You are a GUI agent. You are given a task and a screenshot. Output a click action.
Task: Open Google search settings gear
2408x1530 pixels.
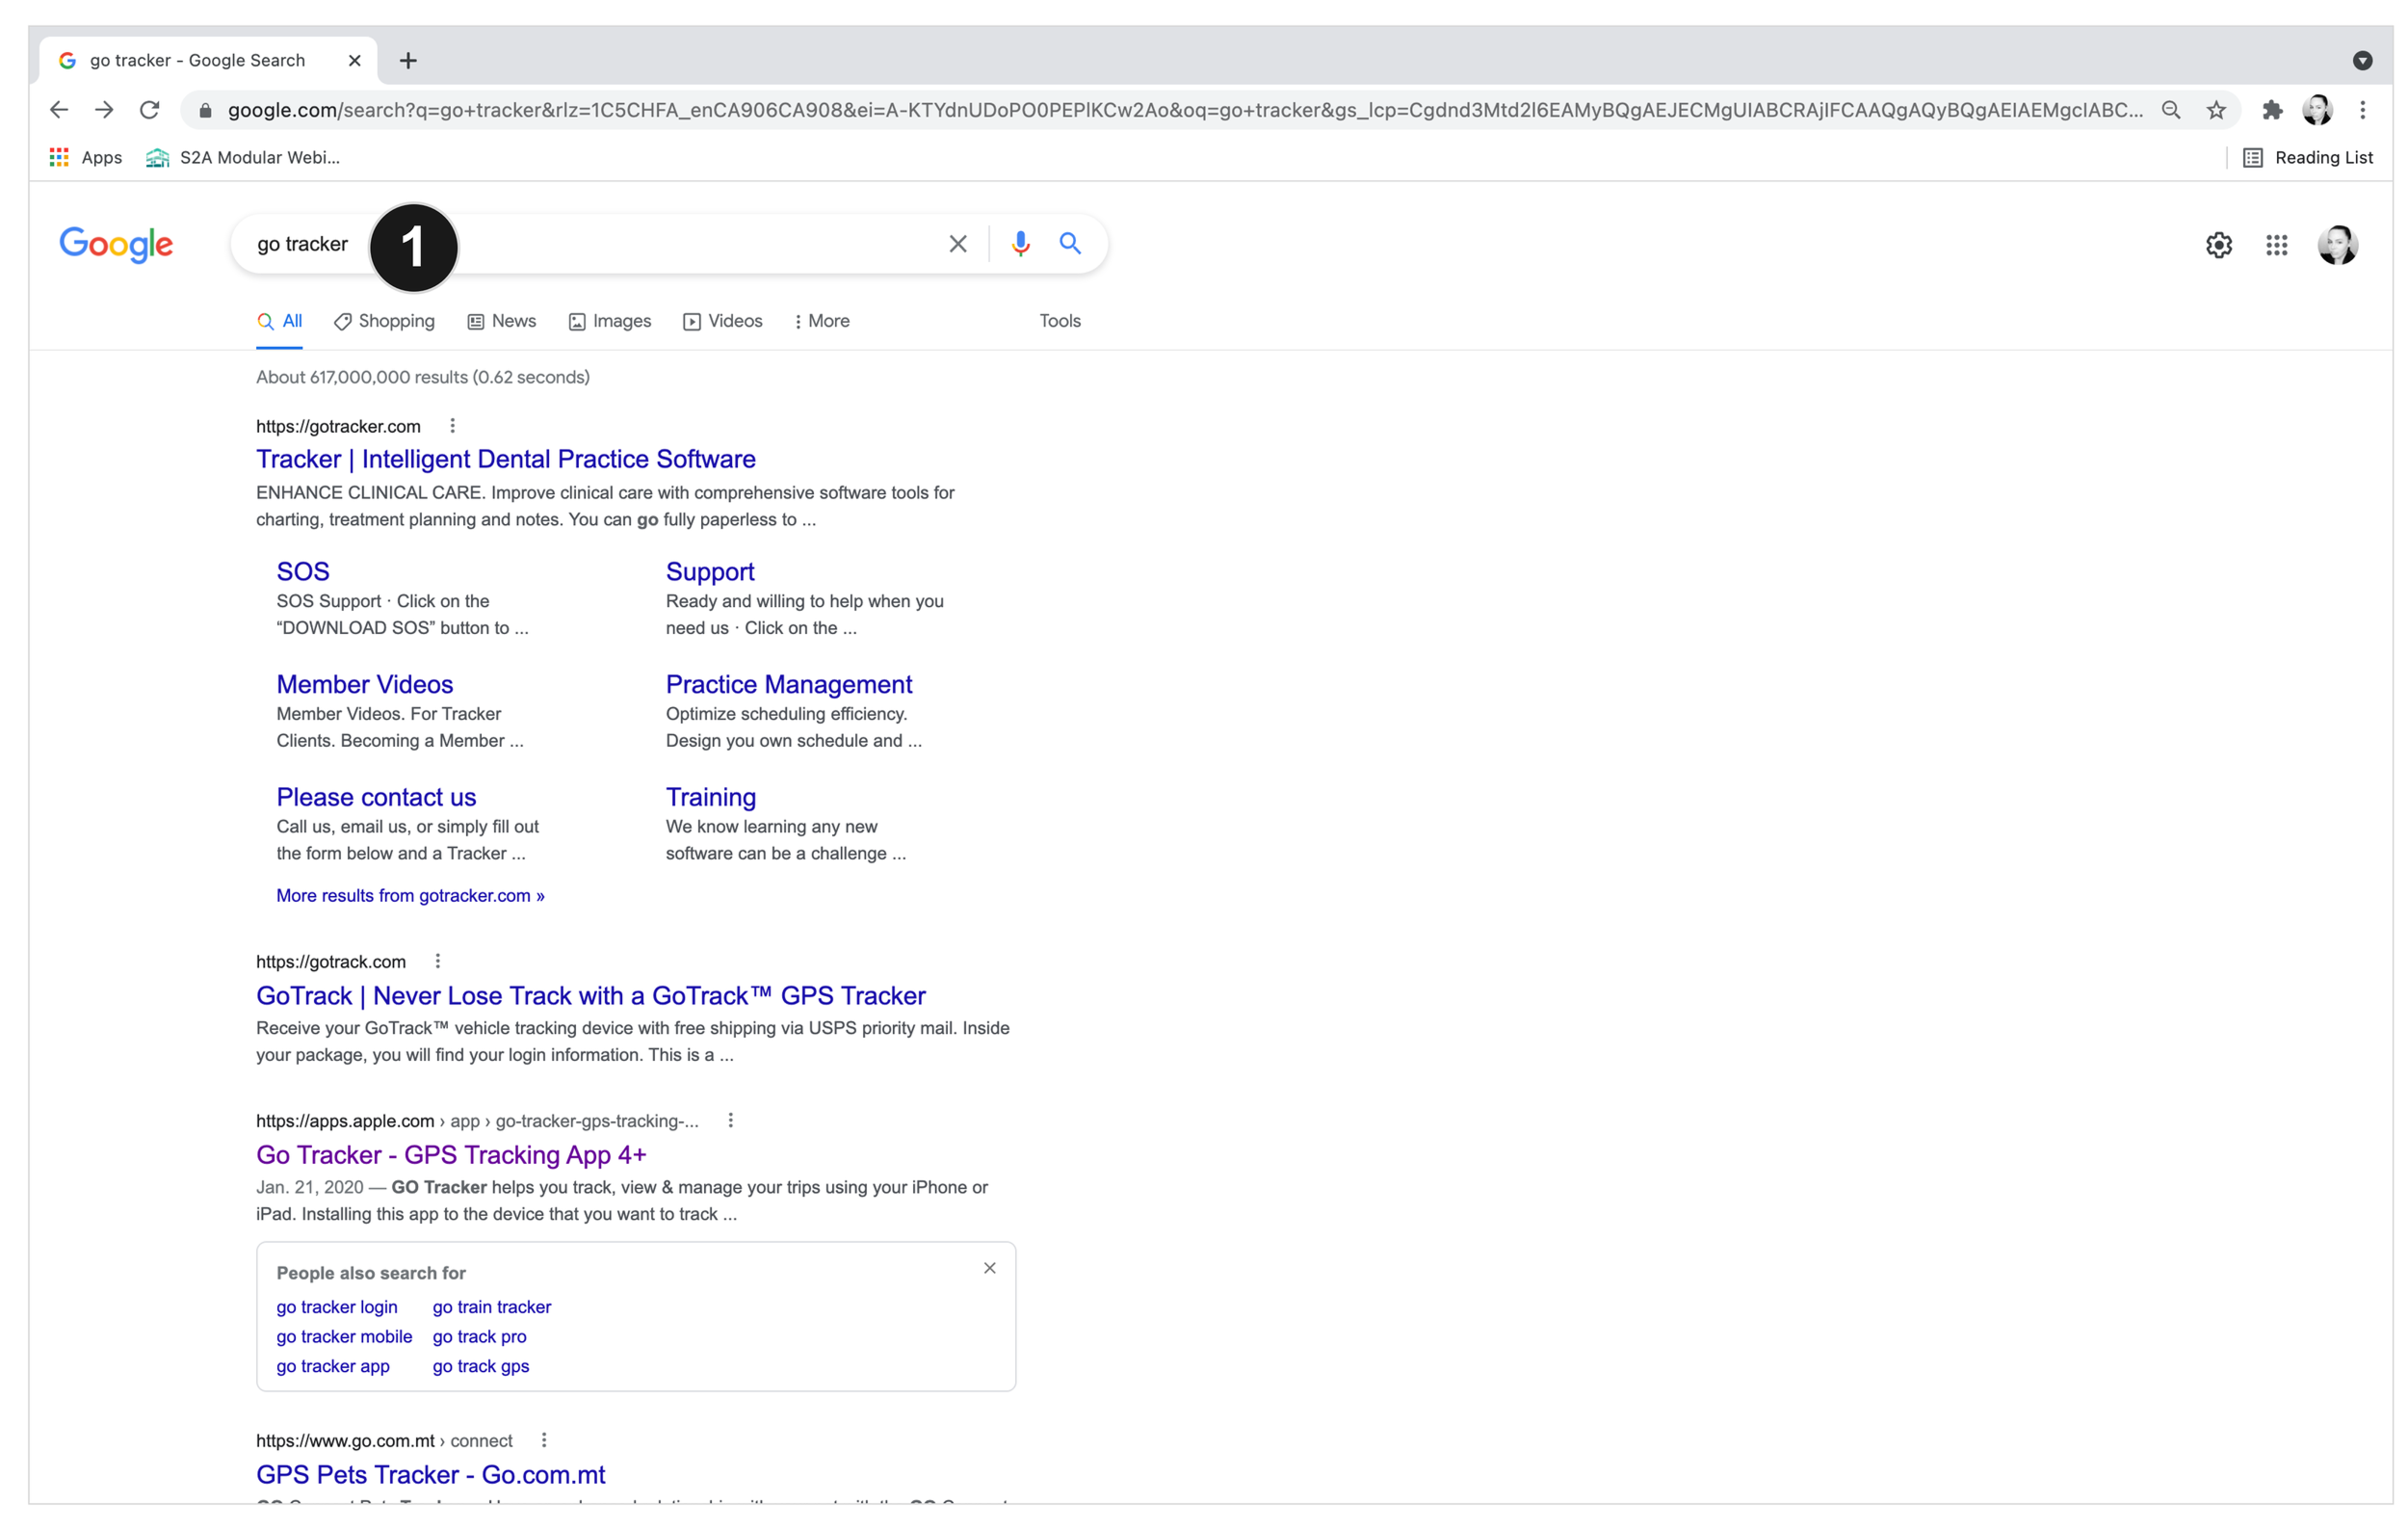[x=2219, y=245]
